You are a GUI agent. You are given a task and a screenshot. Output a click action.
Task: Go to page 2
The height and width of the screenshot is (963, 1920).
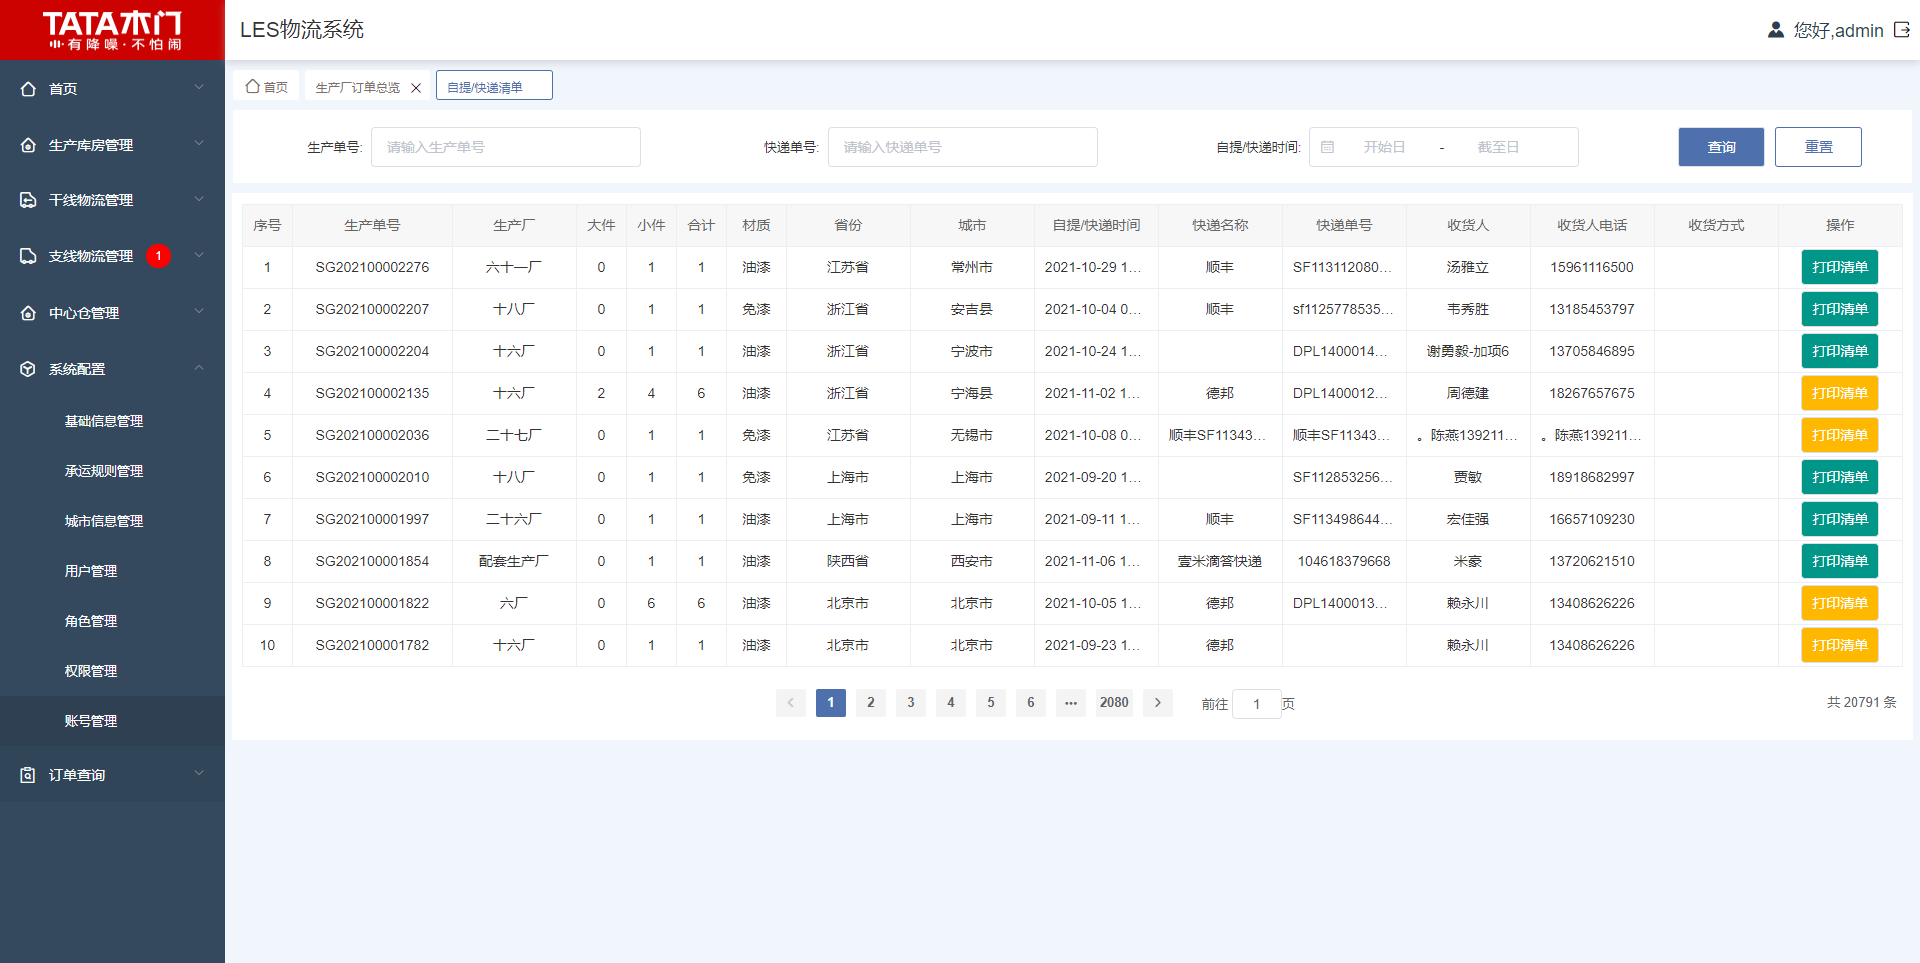(871, 703)
